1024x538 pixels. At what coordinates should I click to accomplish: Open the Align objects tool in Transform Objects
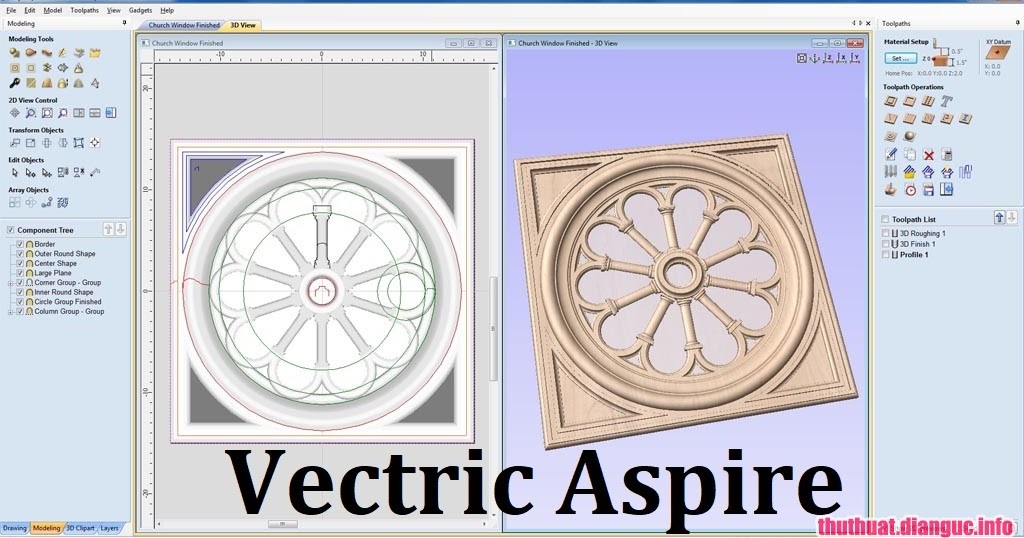[x=95, y=142]
